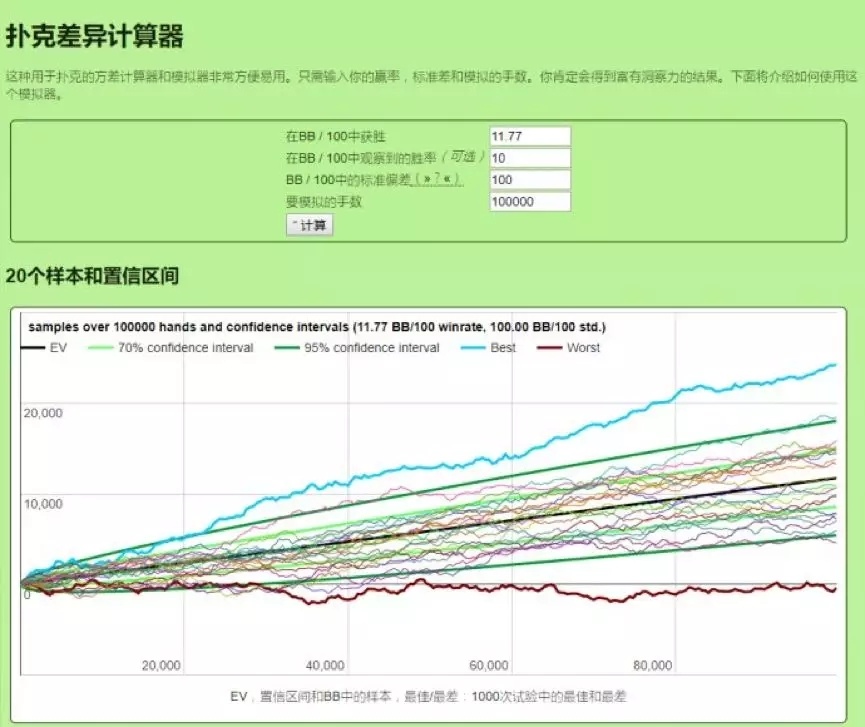This screenshot has height=727, width=865.
Task: Click the hands-to-simulate field showing 100000
Action: click(530, 202)
